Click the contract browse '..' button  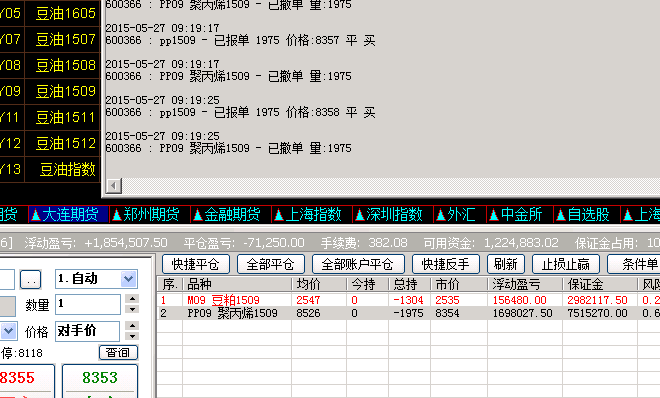coord(31,279)
